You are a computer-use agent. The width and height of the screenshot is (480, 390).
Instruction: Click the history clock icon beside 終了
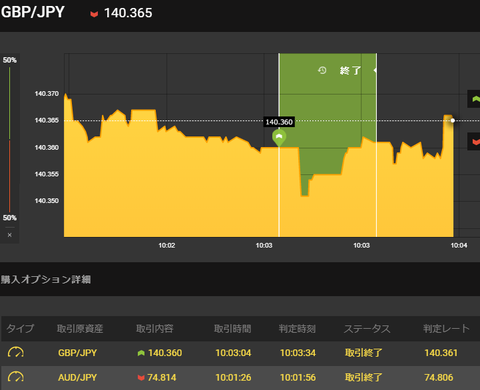[x=322, y=70]
